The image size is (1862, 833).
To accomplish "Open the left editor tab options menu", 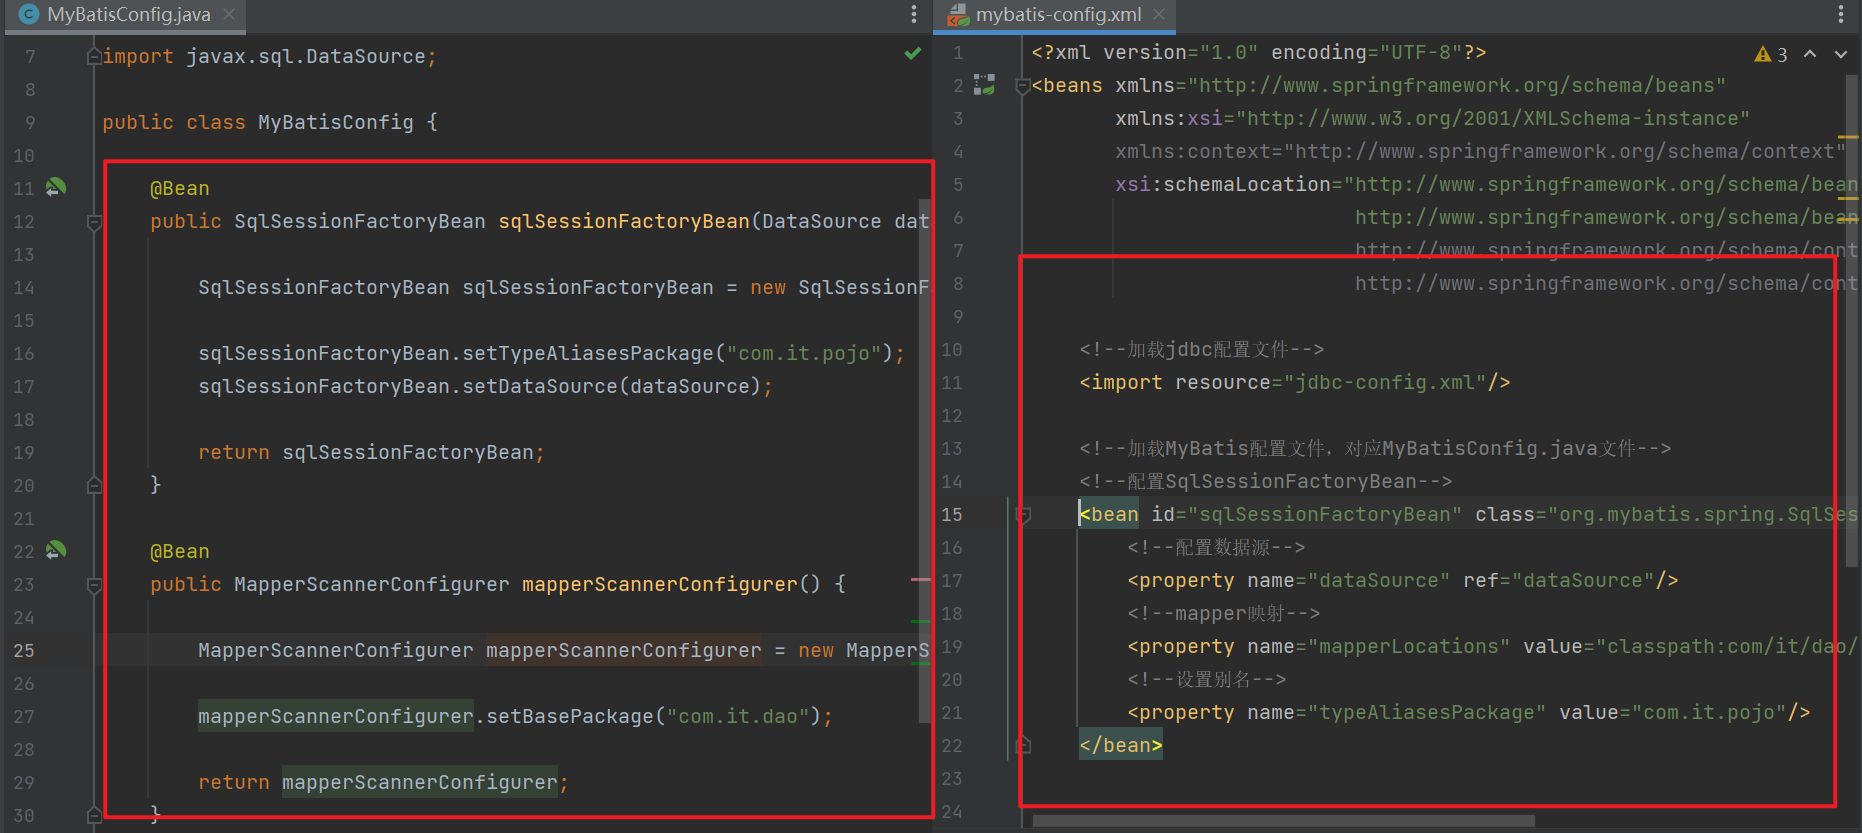I will (x=914, y=14).
